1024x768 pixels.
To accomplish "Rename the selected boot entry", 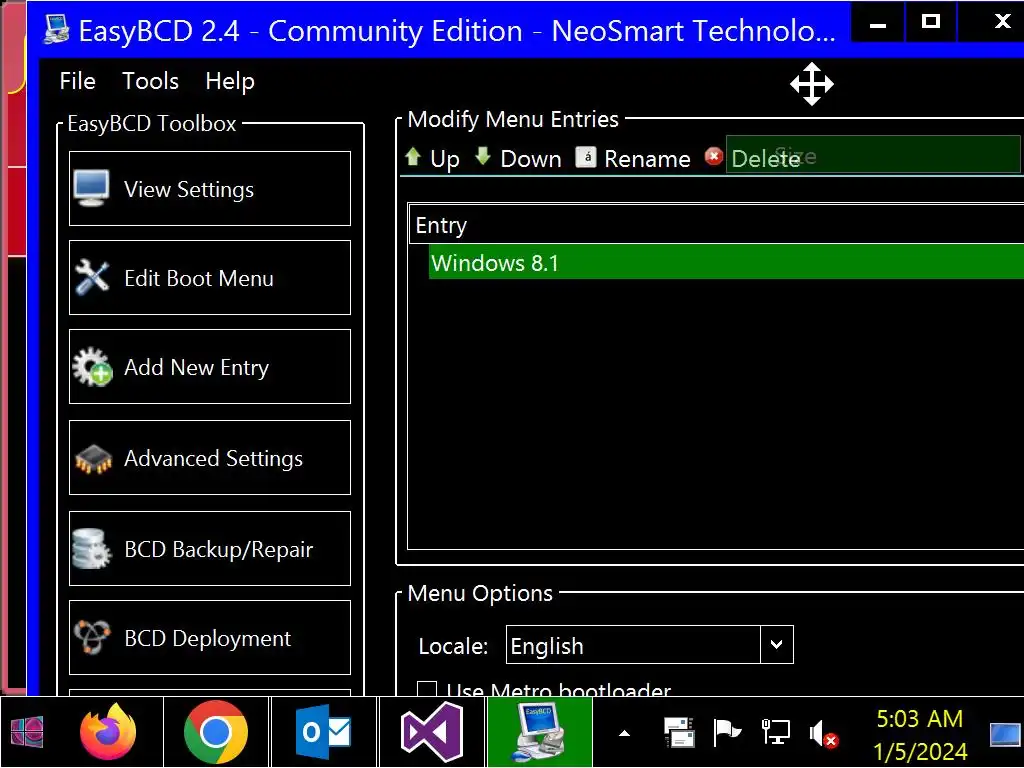I will (633, 158).
